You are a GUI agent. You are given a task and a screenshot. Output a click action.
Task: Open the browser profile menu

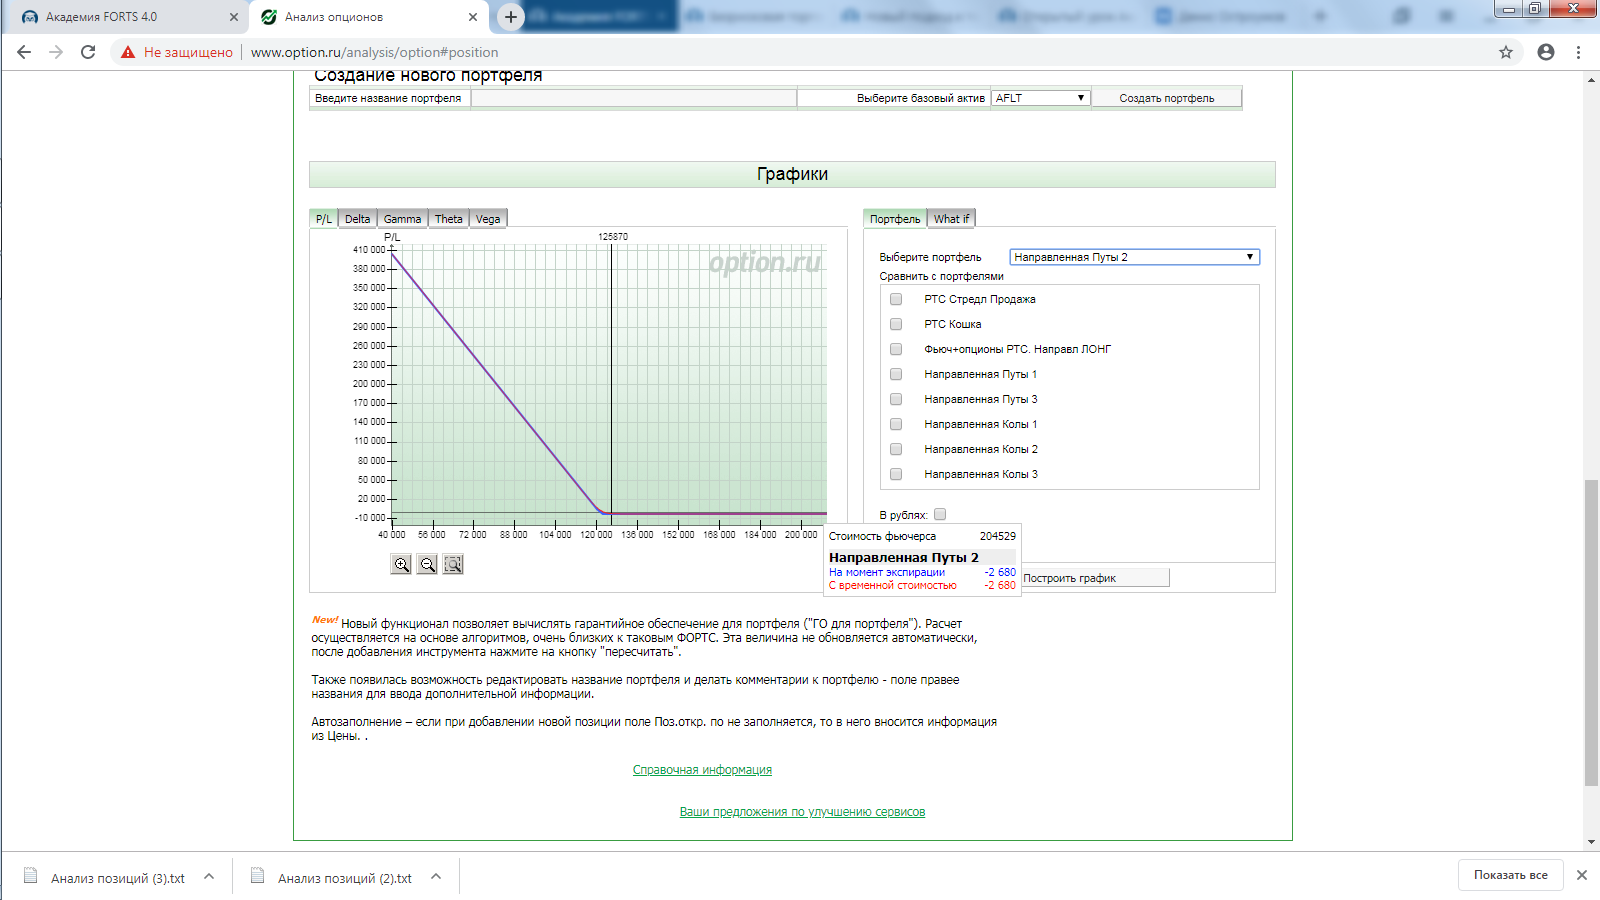(x=1546, y=52)
